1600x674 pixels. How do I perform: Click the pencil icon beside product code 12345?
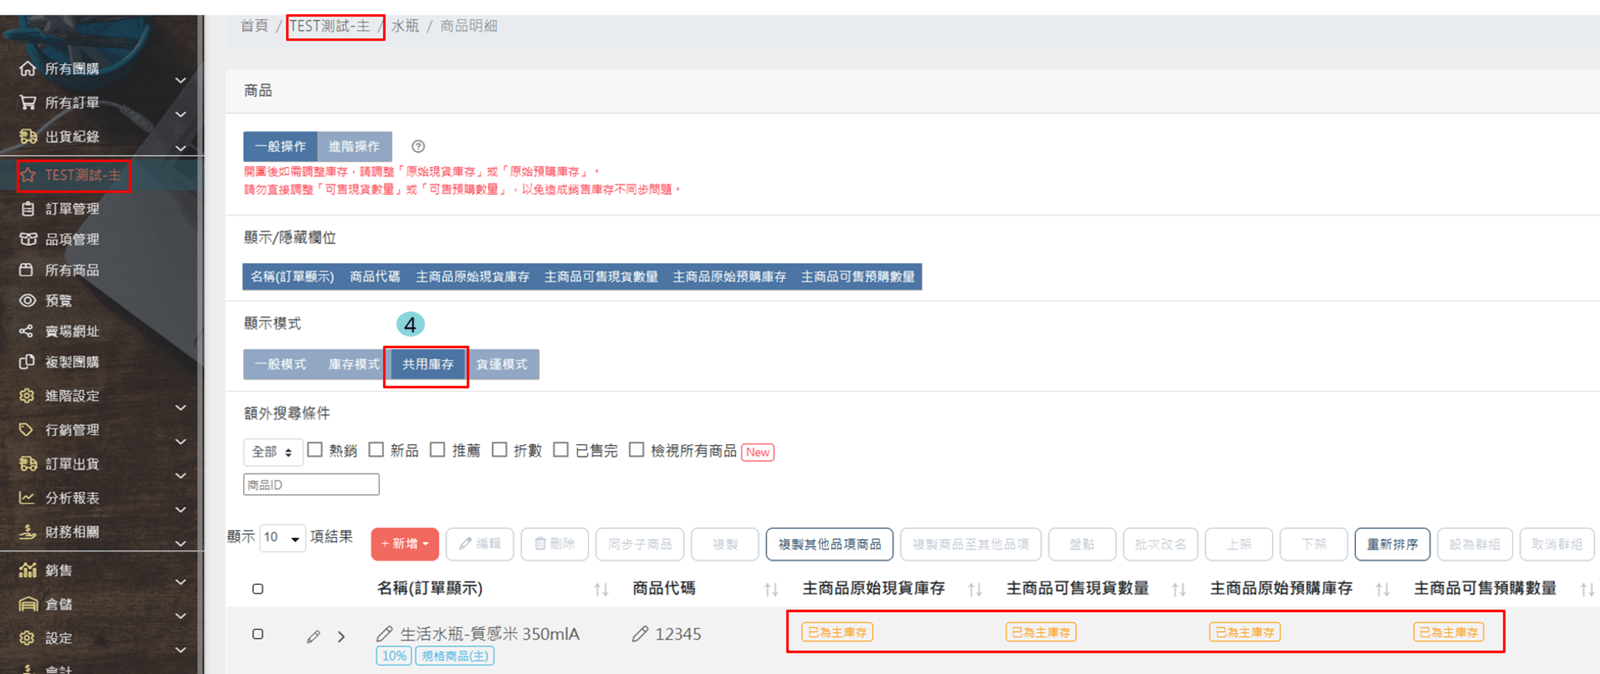(640, 634)
